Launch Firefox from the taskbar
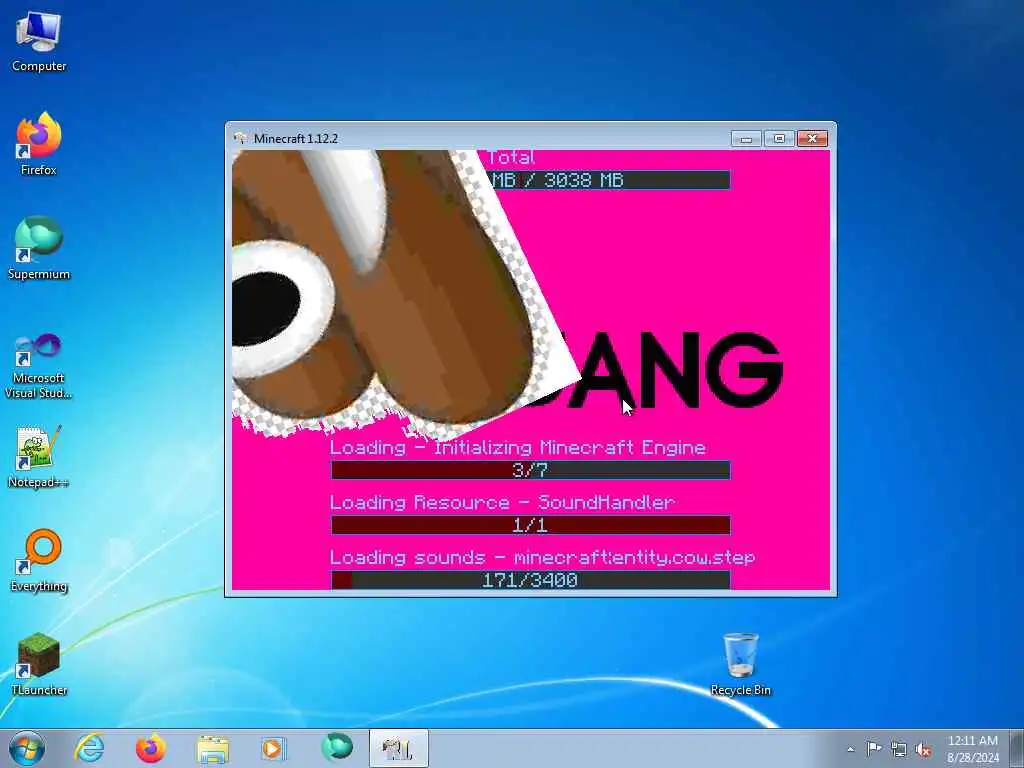1024x768 pixels. [150, 748]
